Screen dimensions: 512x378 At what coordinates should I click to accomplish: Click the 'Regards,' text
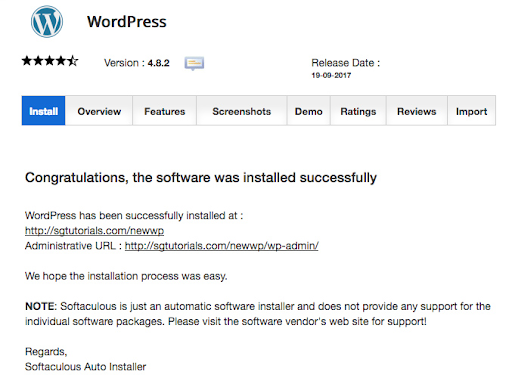[x=46, y=352]
